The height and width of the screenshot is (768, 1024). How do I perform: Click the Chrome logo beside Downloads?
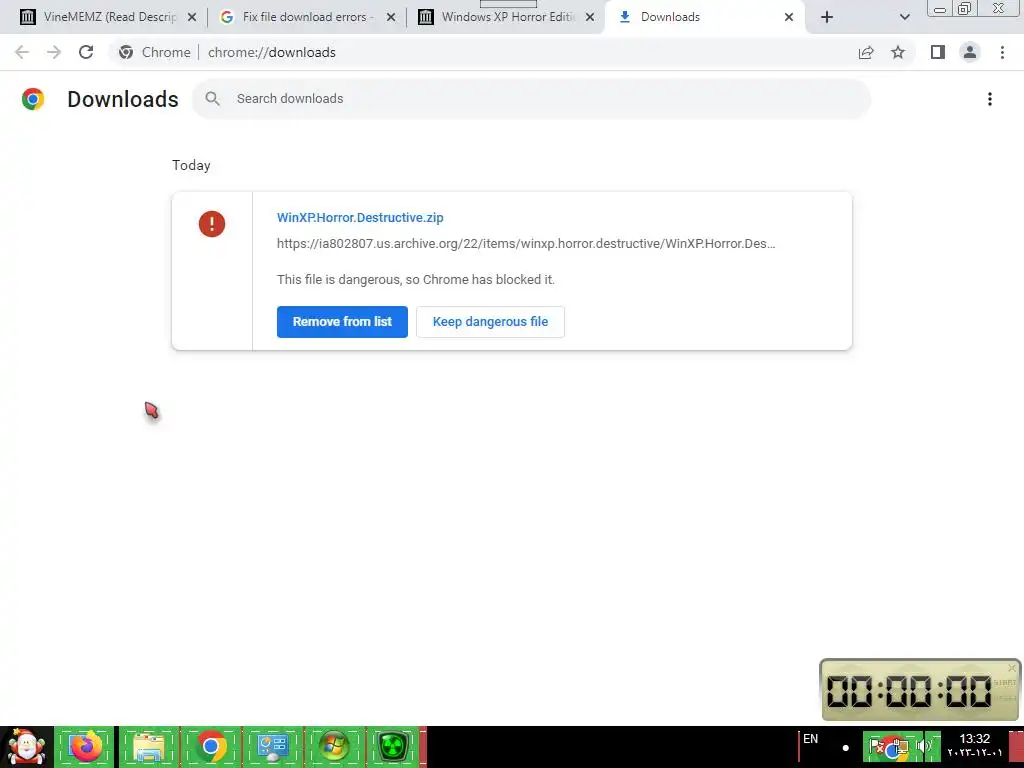point(33,99)
